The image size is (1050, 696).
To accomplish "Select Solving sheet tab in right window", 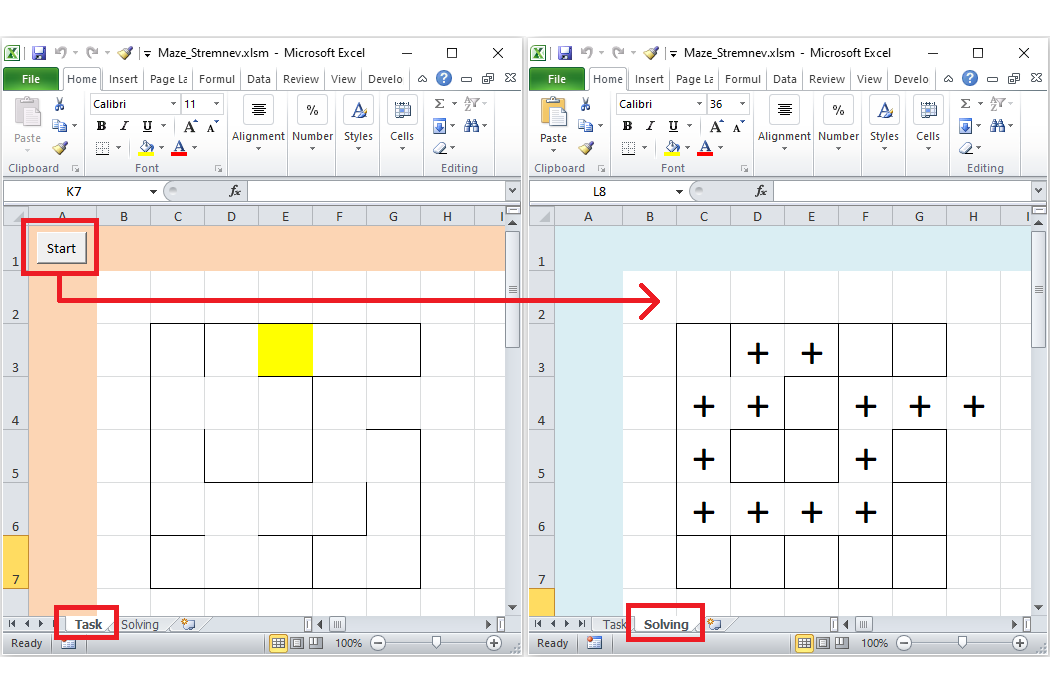I will [666, 624].
